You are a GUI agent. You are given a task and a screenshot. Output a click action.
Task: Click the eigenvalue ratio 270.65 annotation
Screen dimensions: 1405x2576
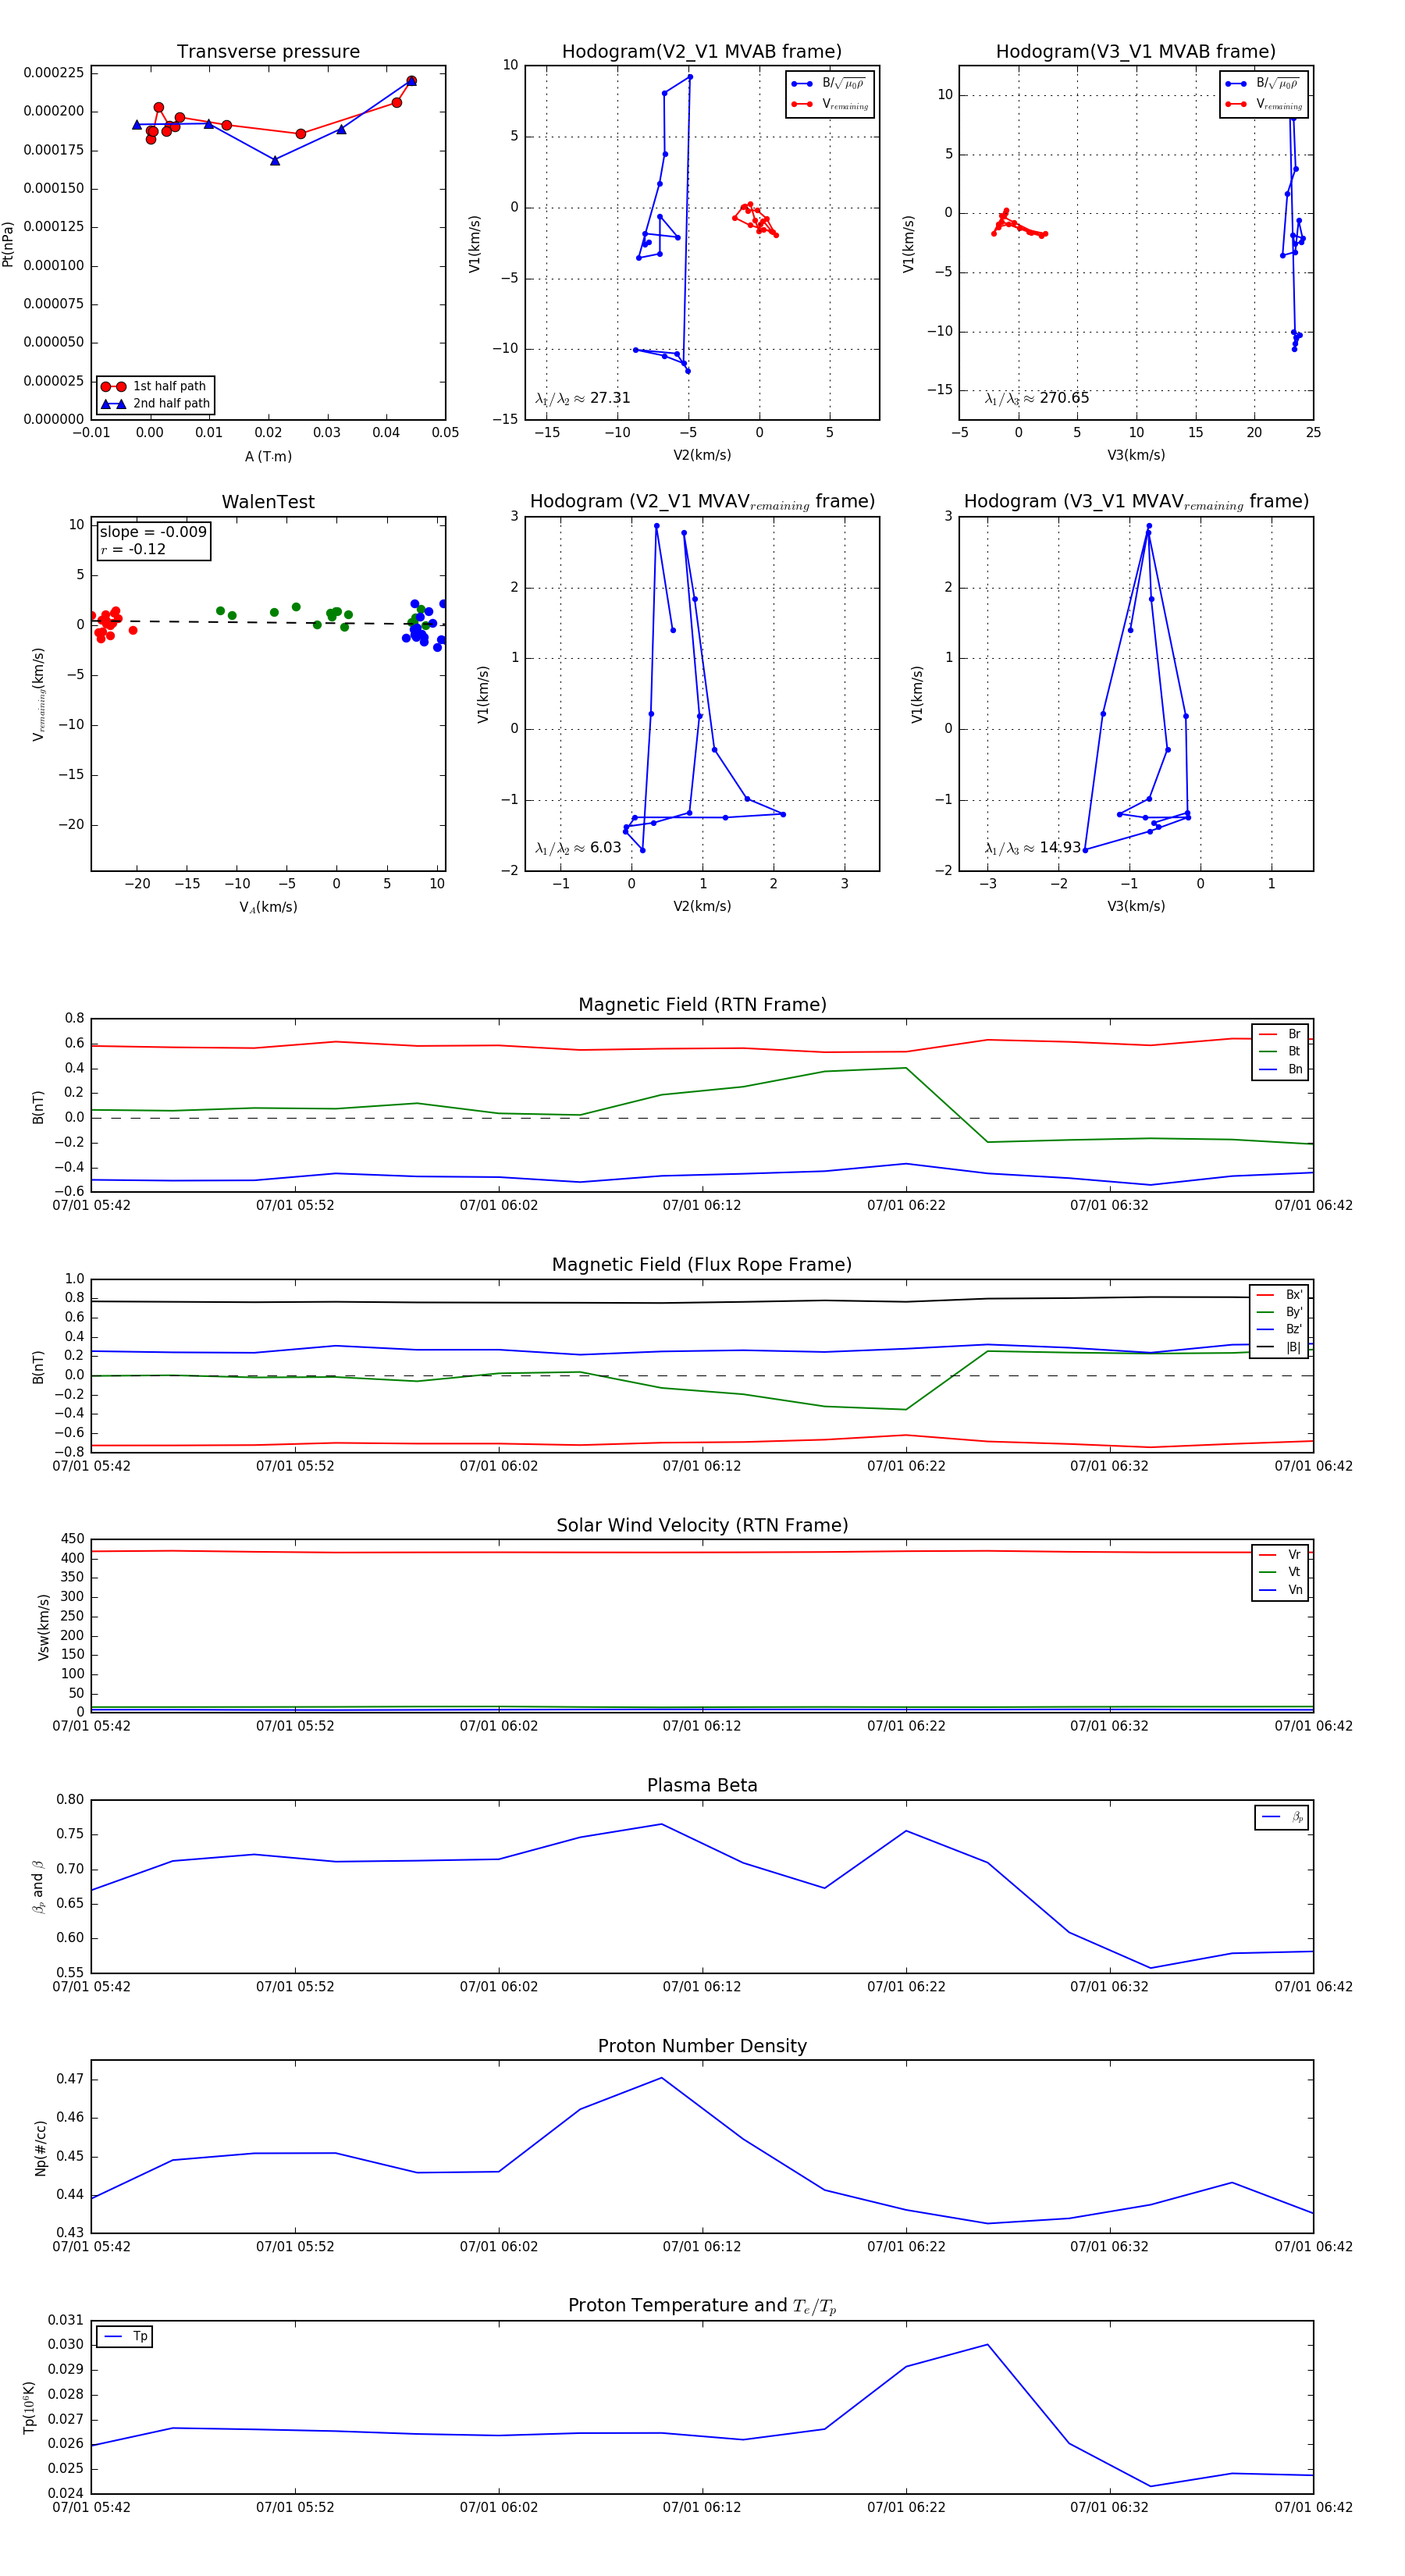(x=1036, y=398)
